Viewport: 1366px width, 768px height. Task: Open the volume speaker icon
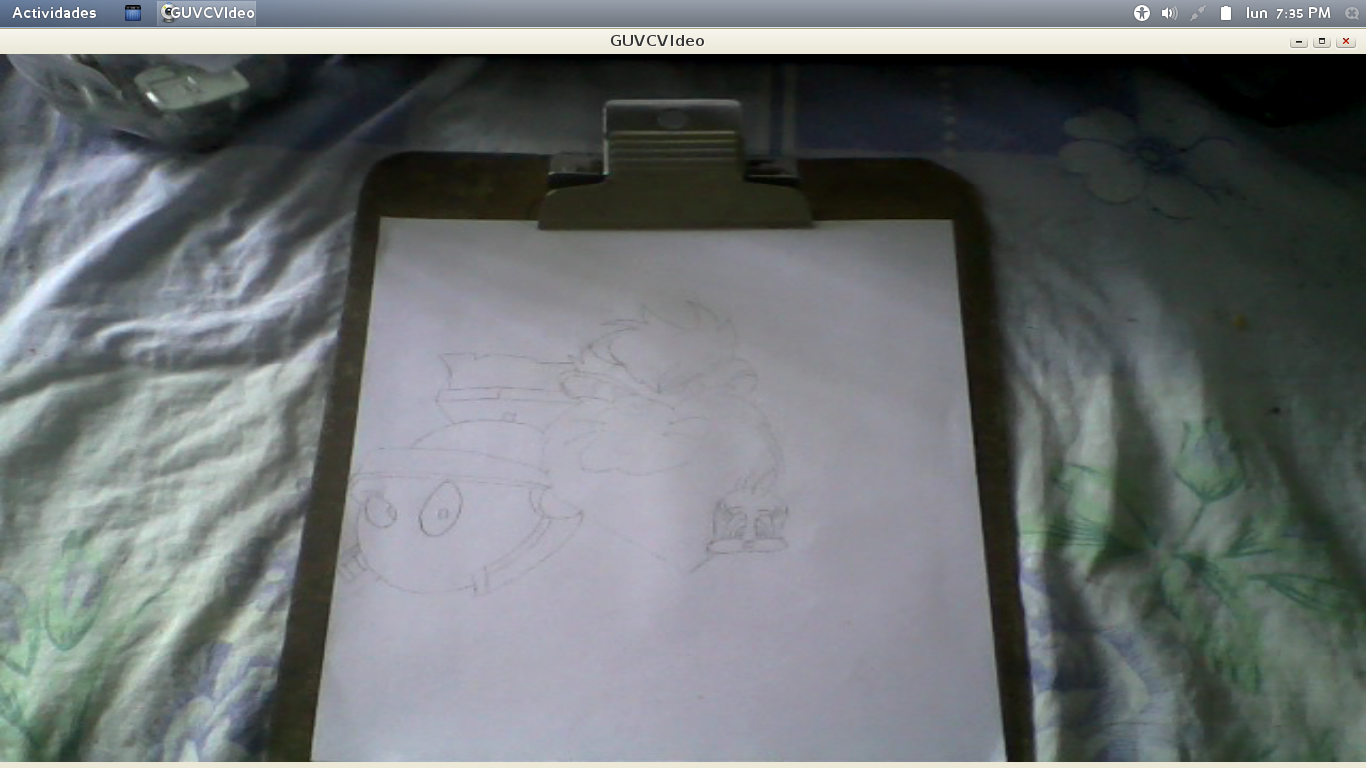[x=1169, y=13]
